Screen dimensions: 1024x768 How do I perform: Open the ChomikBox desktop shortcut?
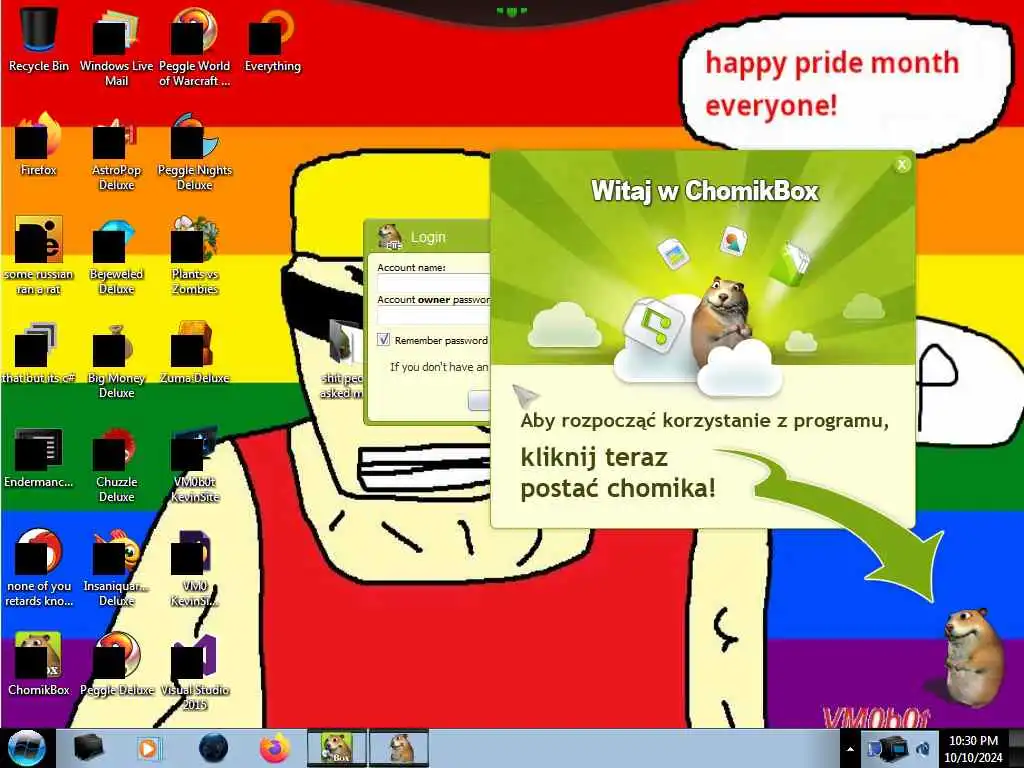(39, 663)
